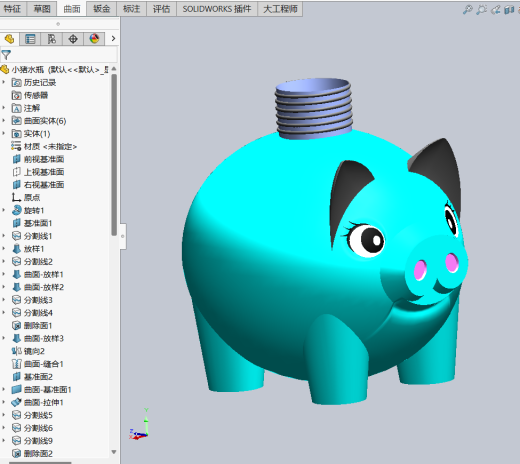The width and height of the screenshot is (520, 464).
Task: Switch to the 钣金 tab
Action: [102, 9]
